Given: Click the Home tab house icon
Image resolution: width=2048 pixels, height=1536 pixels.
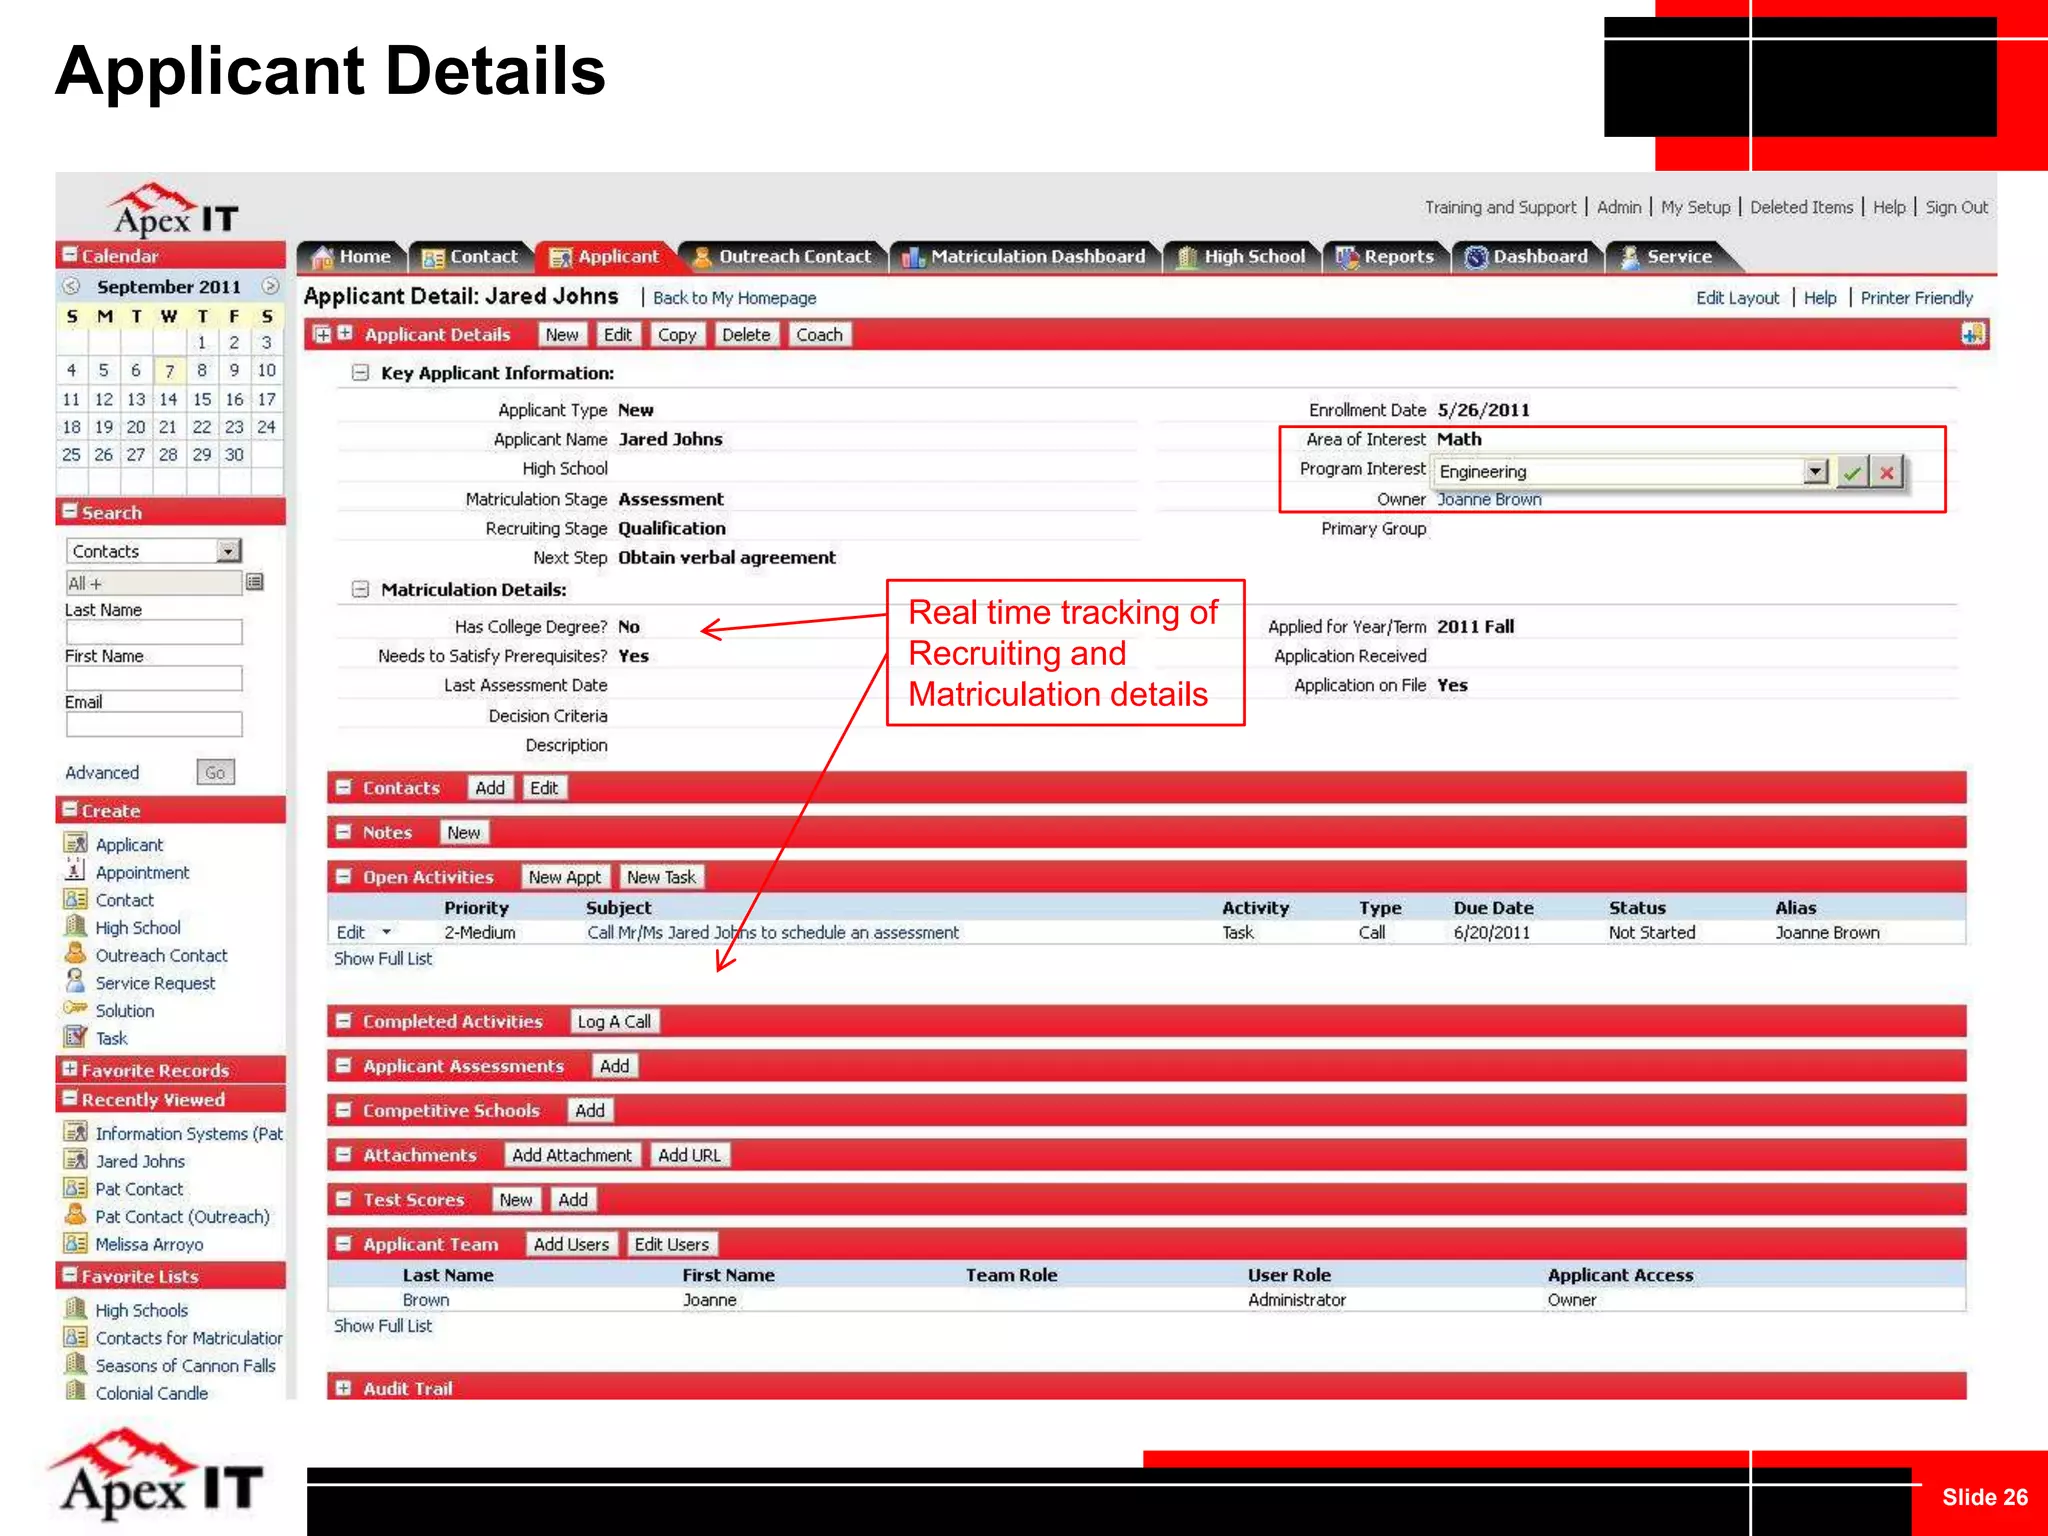Looking at the screenshot, I should 322,257.
